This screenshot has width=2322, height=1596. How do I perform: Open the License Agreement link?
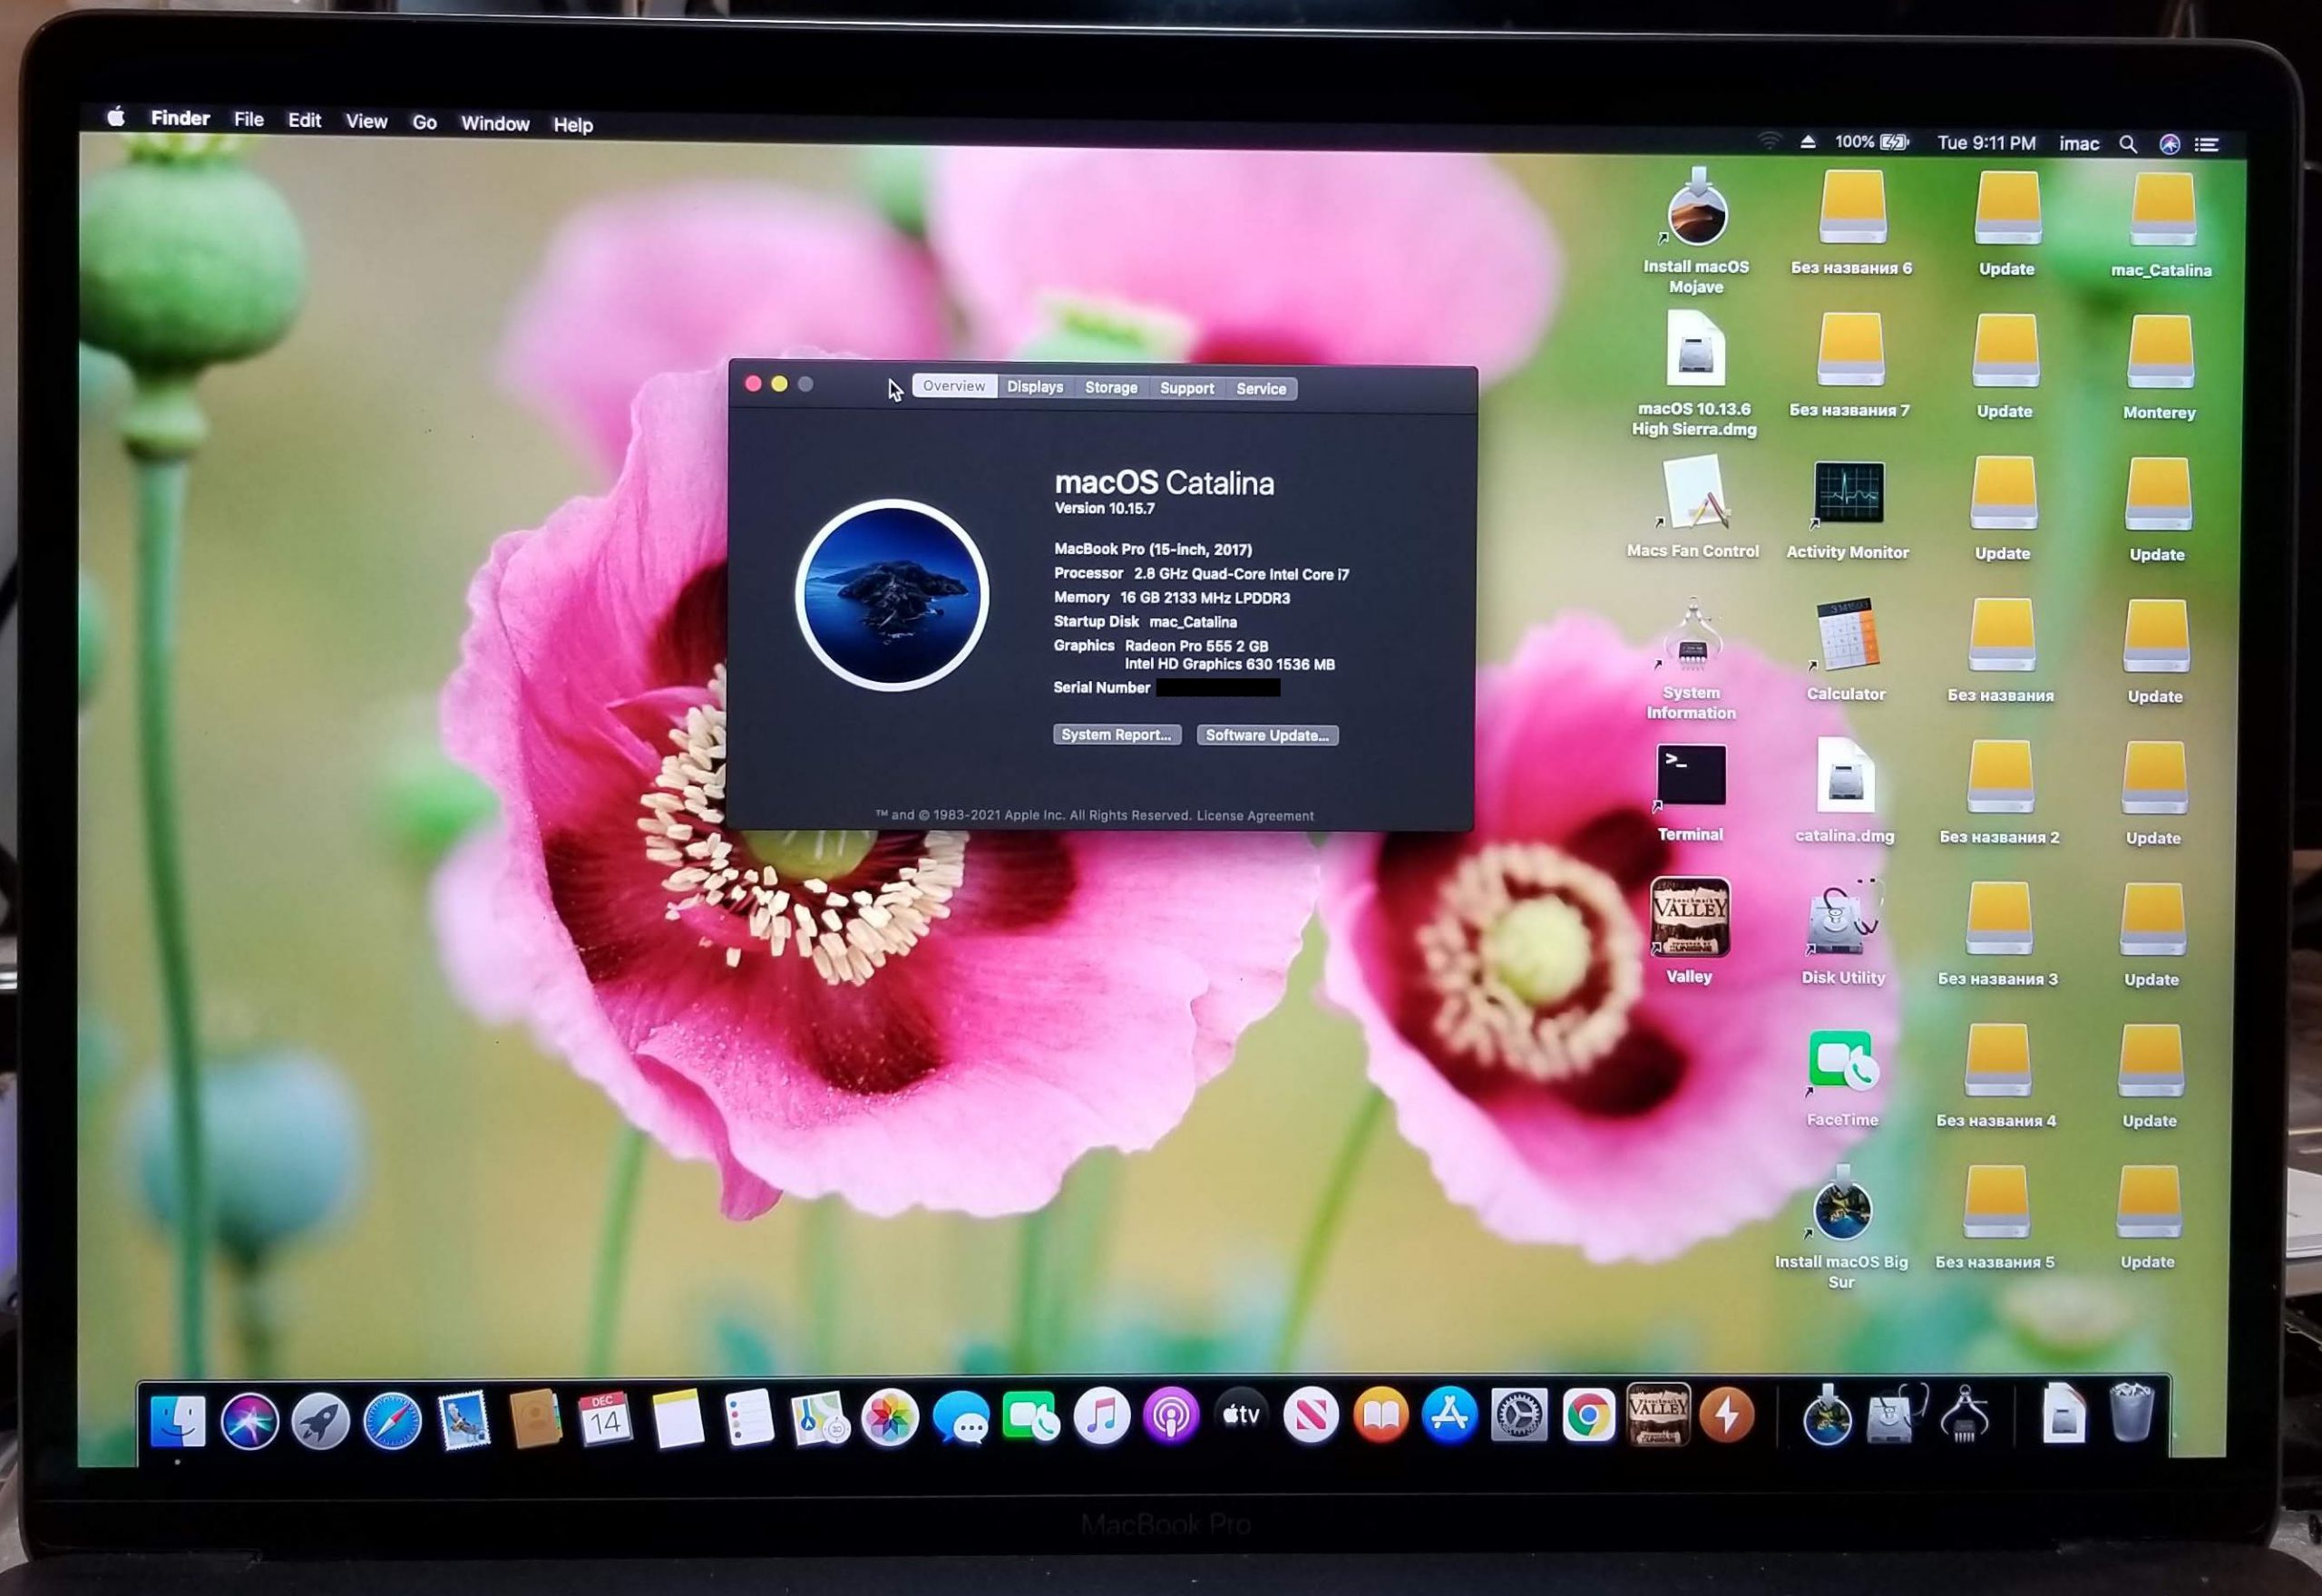(1255, 816)
